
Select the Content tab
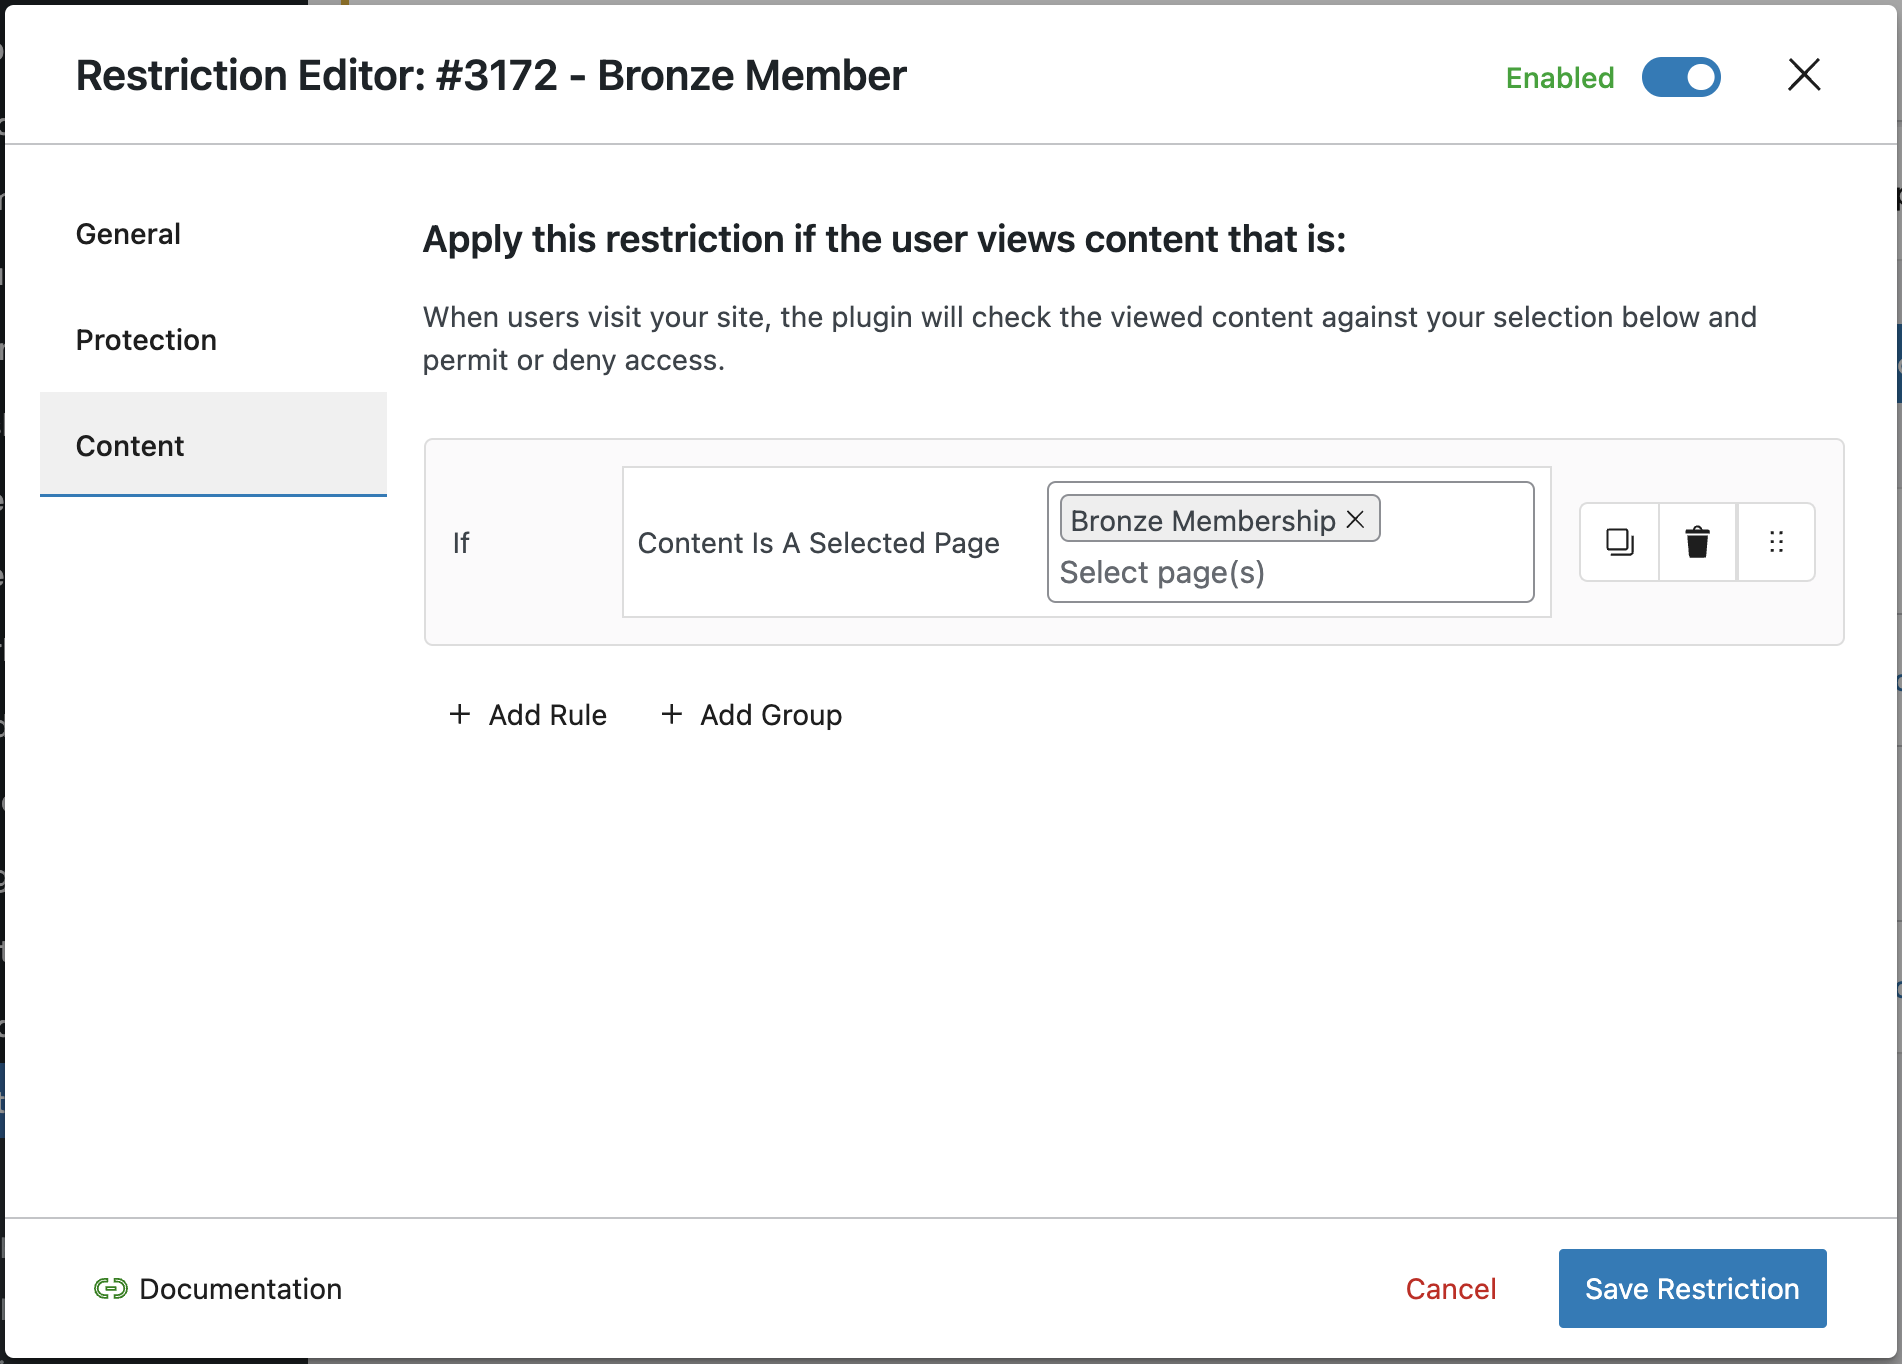[x=130, y=446]
